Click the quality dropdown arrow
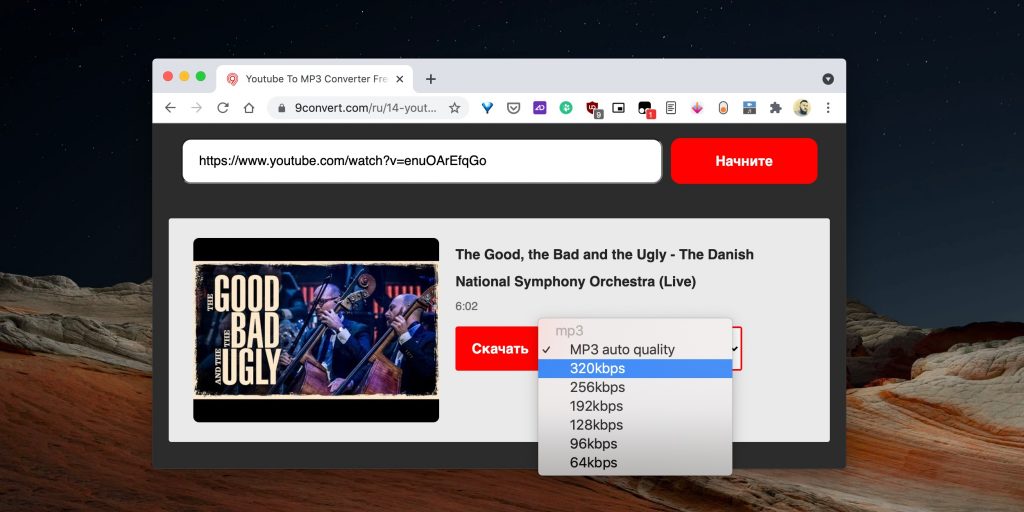The width and height of the screenshot is (1024, 512). pyautogui.click(x=735, y=349)
